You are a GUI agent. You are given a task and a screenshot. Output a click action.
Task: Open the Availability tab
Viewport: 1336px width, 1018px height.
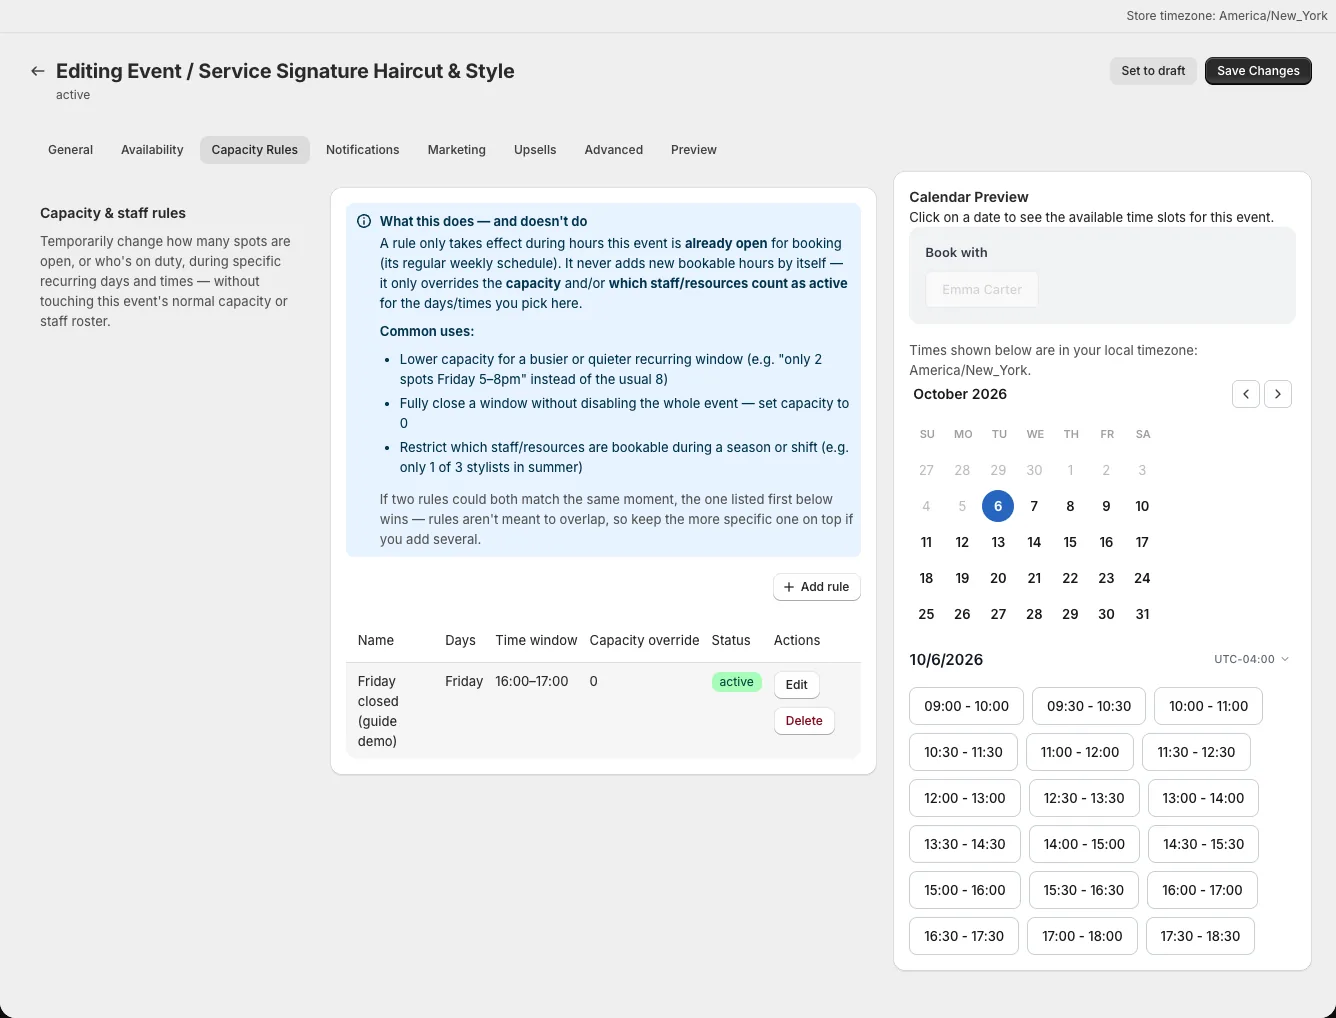pyautogui.click(x=152, y=150)
